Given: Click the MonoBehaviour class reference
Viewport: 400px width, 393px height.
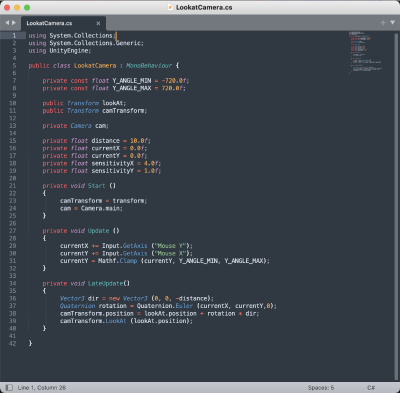Looking at the screenshot, I should [149, 66].
